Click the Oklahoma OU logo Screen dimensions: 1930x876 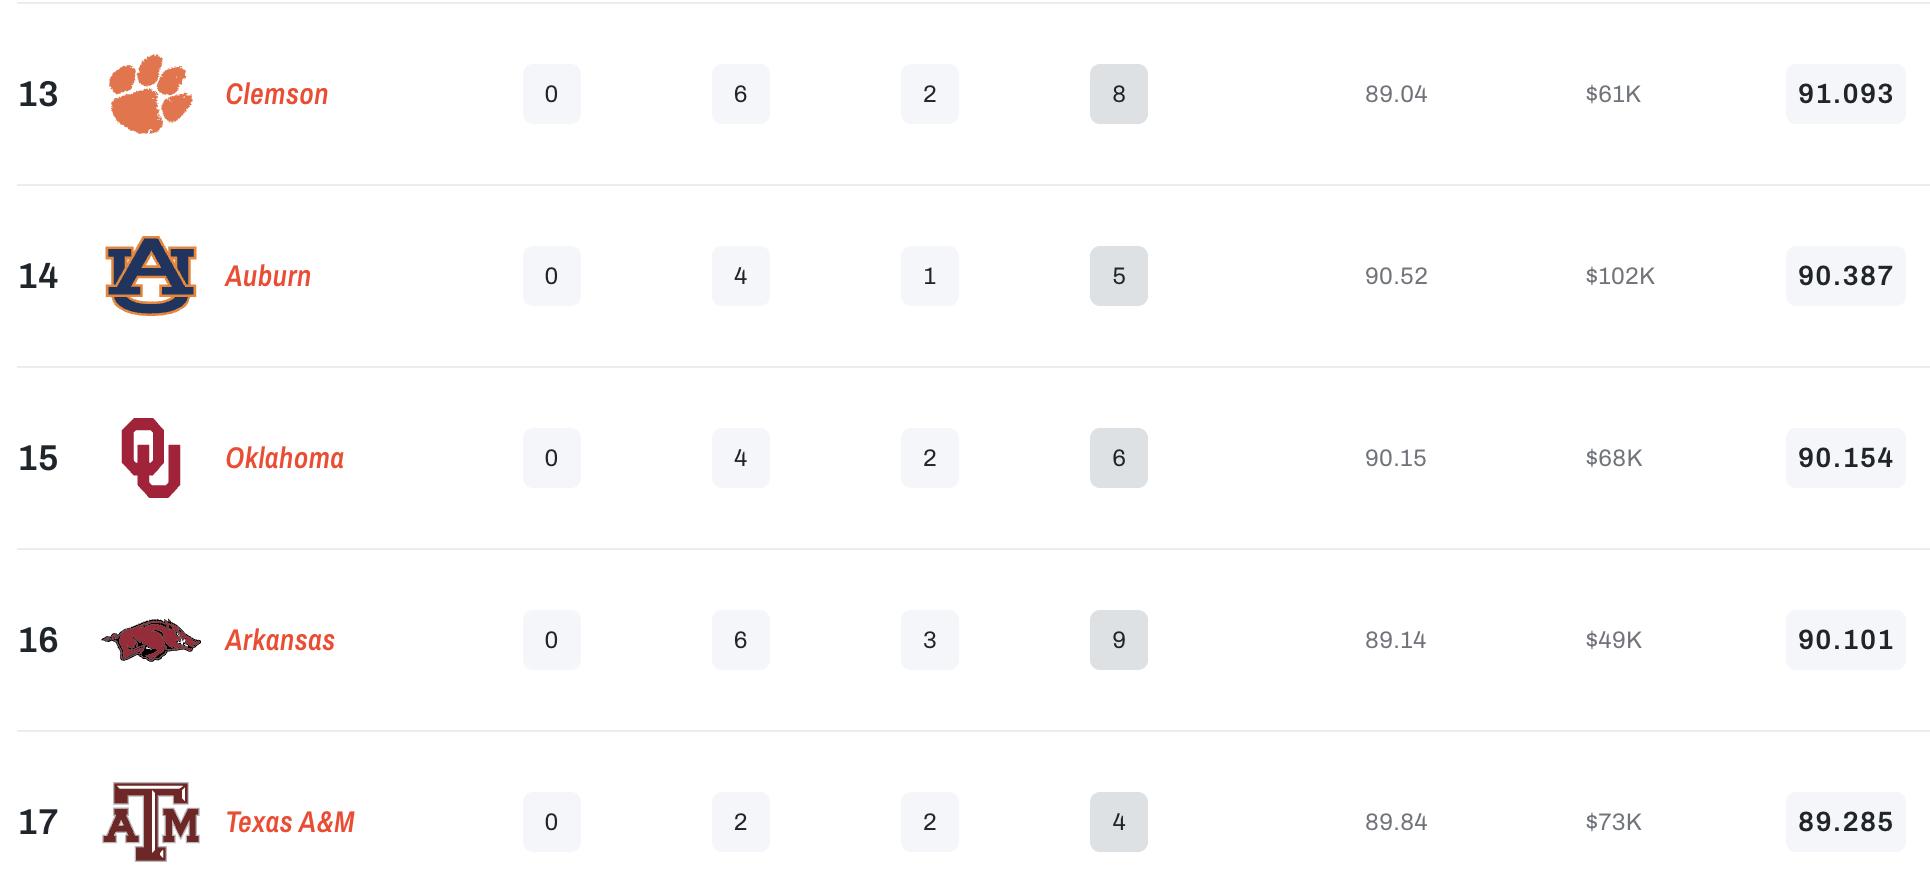click(x=150, y=458)
